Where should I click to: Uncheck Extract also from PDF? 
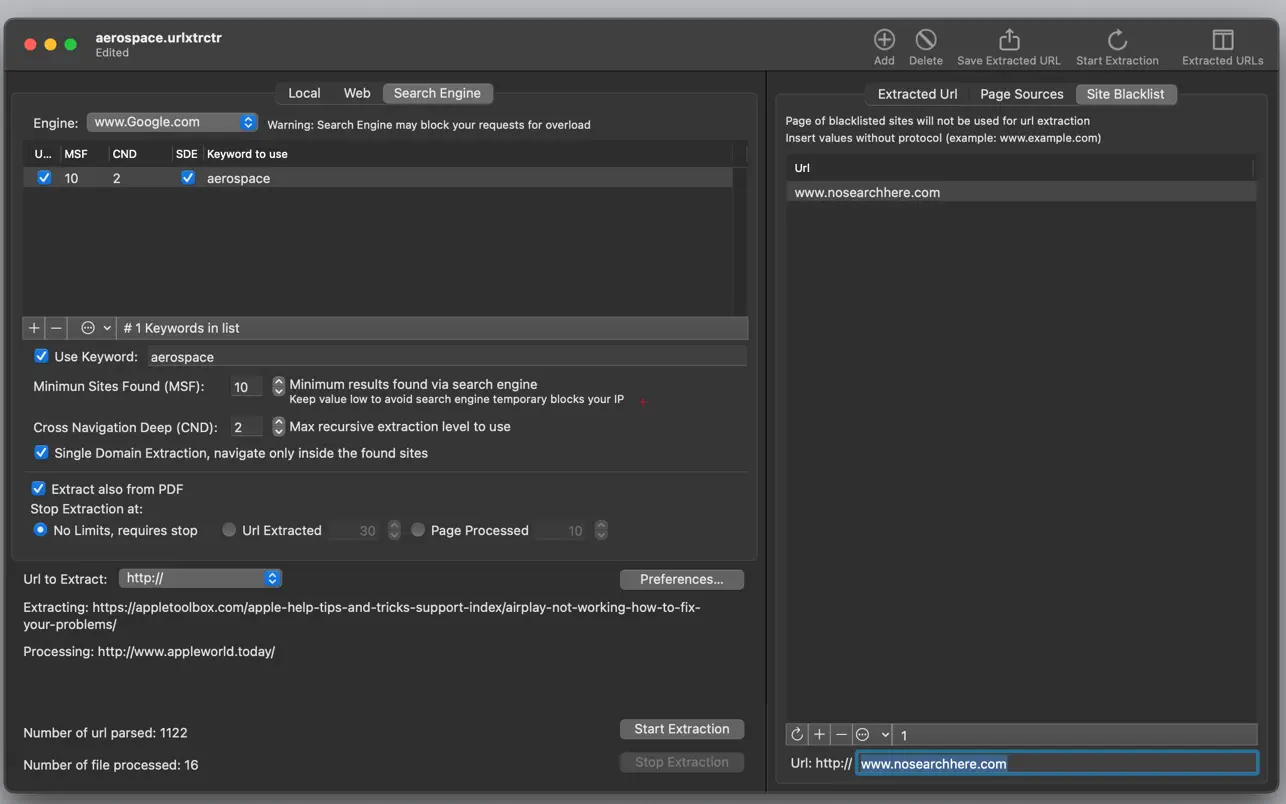[x=39, y=489]
